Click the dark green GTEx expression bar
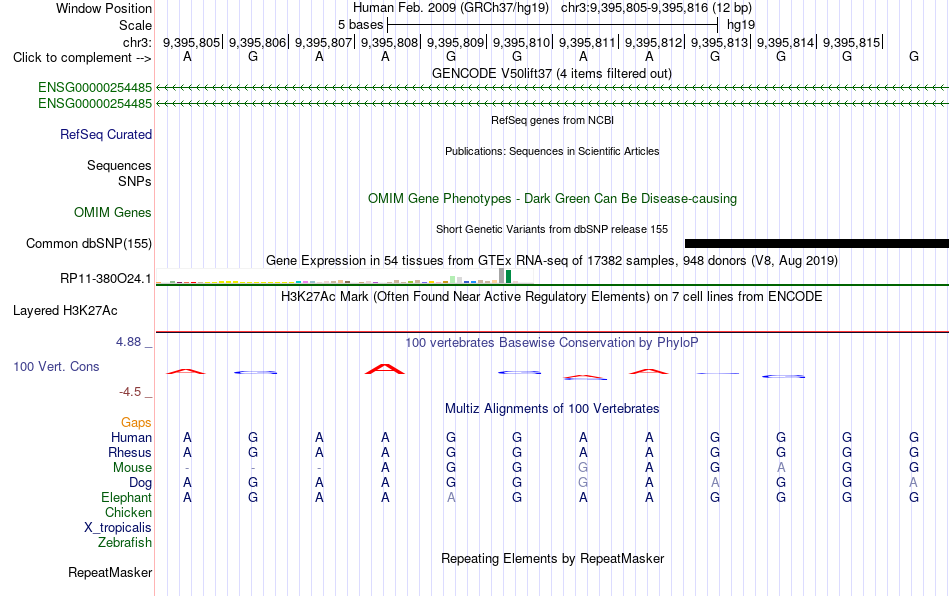The width and height of the screenshot is (950, 596). 509,277
